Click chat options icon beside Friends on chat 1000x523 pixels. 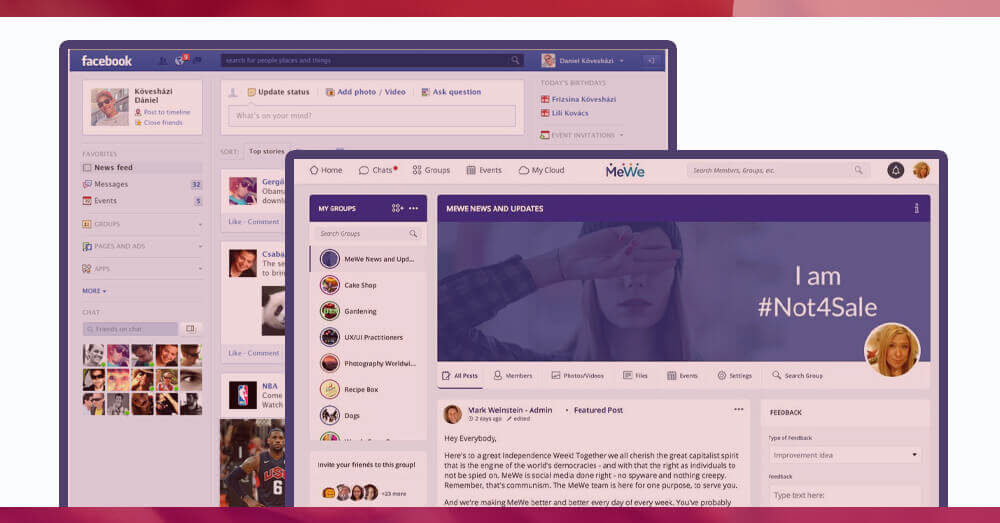[x=190, y=328]
